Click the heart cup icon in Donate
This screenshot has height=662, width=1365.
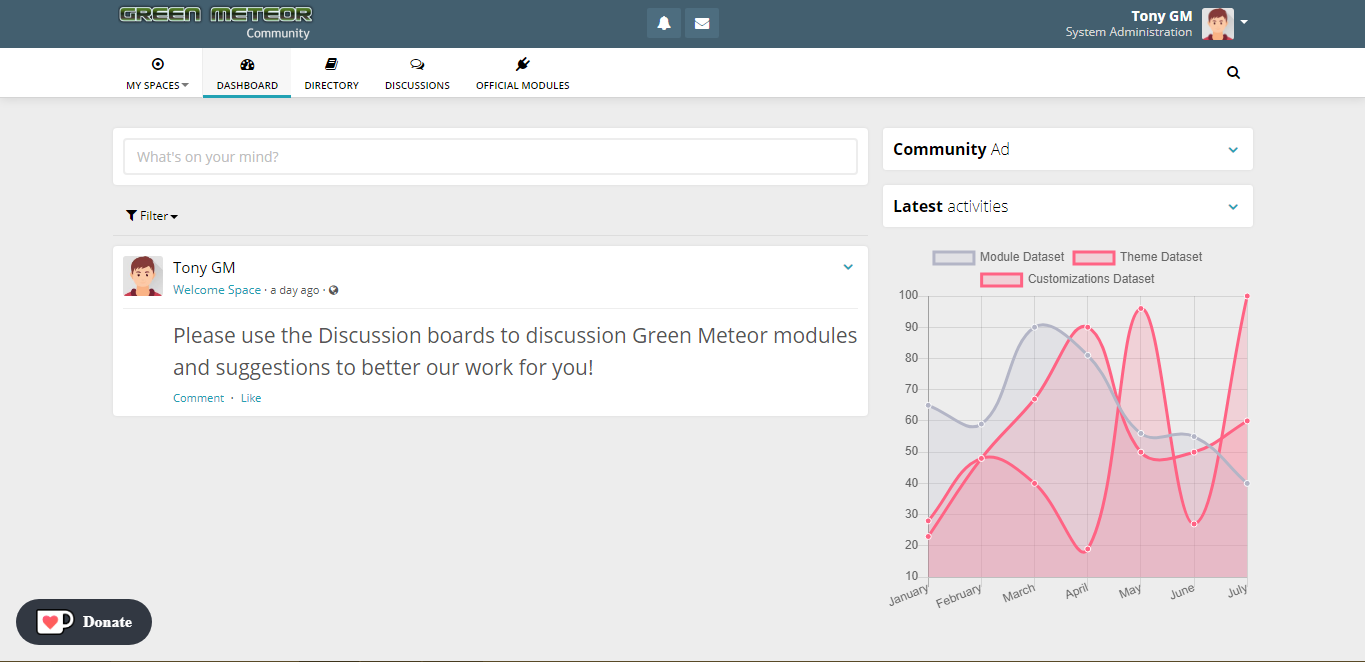pos(54,622)
